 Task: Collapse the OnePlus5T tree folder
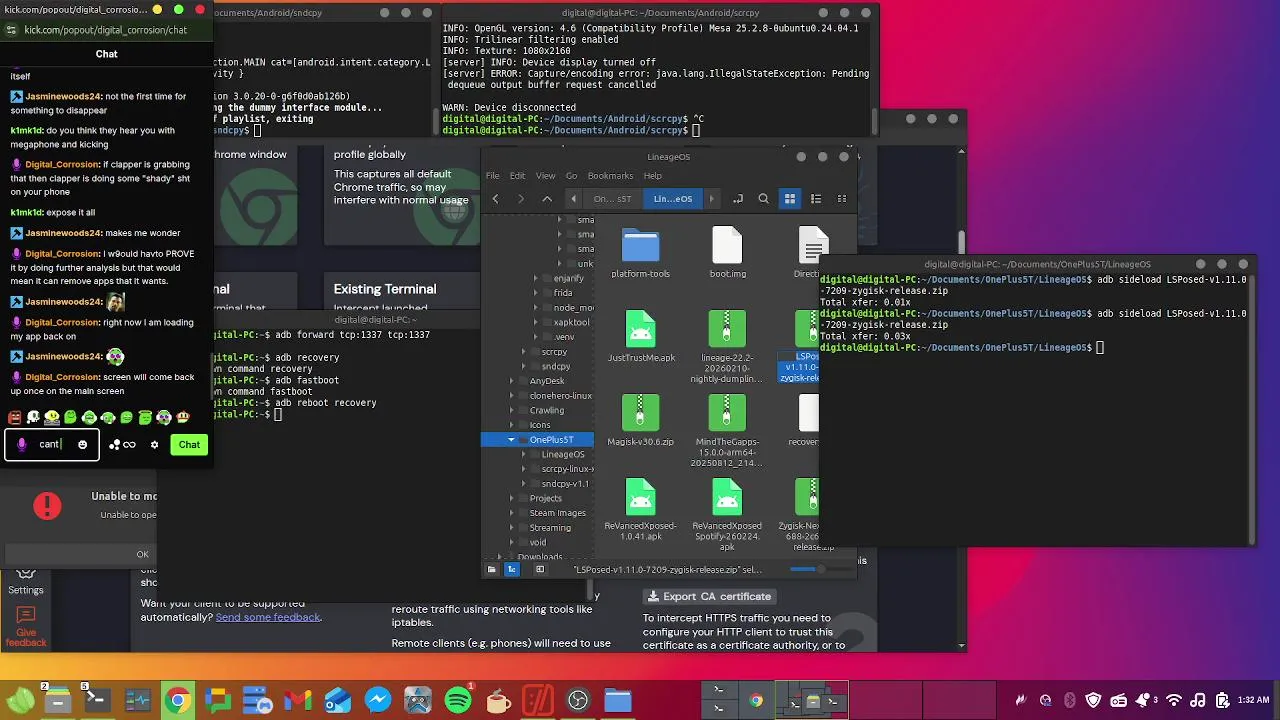[x=511, y=440]
